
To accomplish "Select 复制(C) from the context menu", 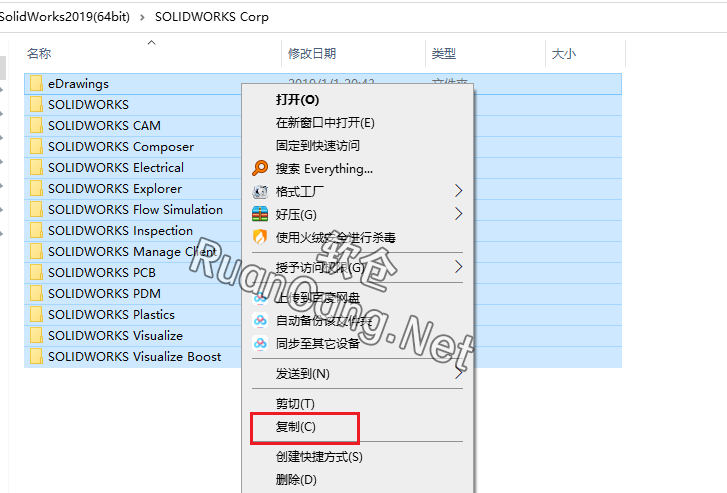I will [x=296, y=427].
